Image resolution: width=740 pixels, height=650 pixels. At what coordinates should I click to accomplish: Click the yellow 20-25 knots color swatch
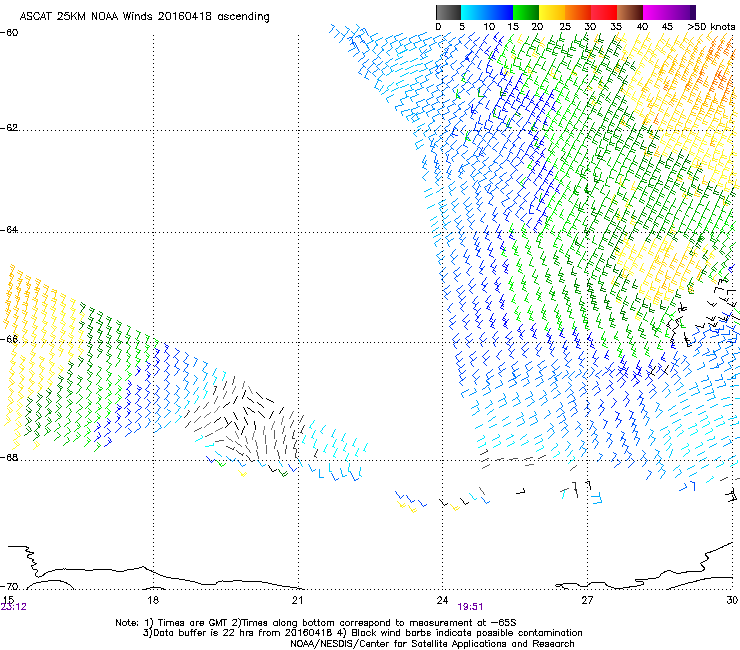click(552, 12)
